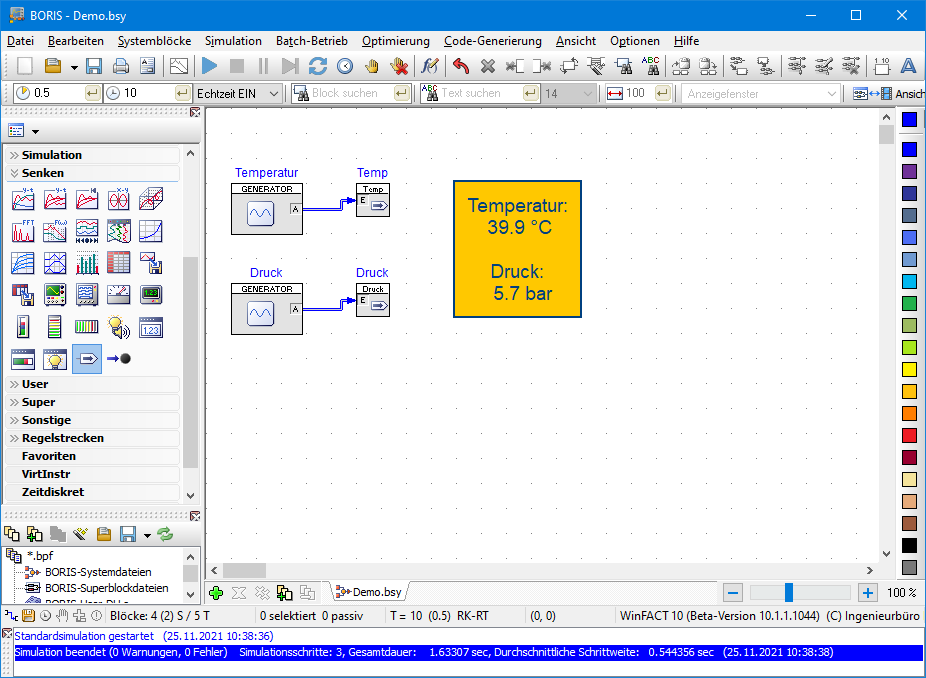Viewport: 926px width, 678px height.
Task: Start the simulation with the blue play icon
Action: [210, 66]
